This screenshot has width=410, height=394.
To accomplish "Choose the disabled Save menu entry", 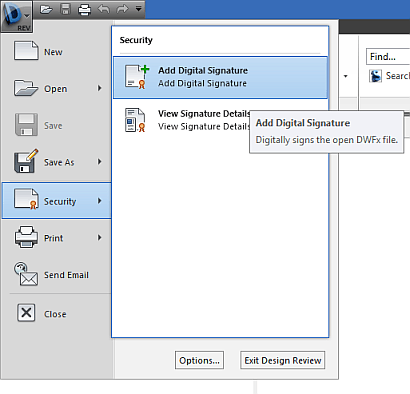I will pyautogui.click(x=57, y=125).
